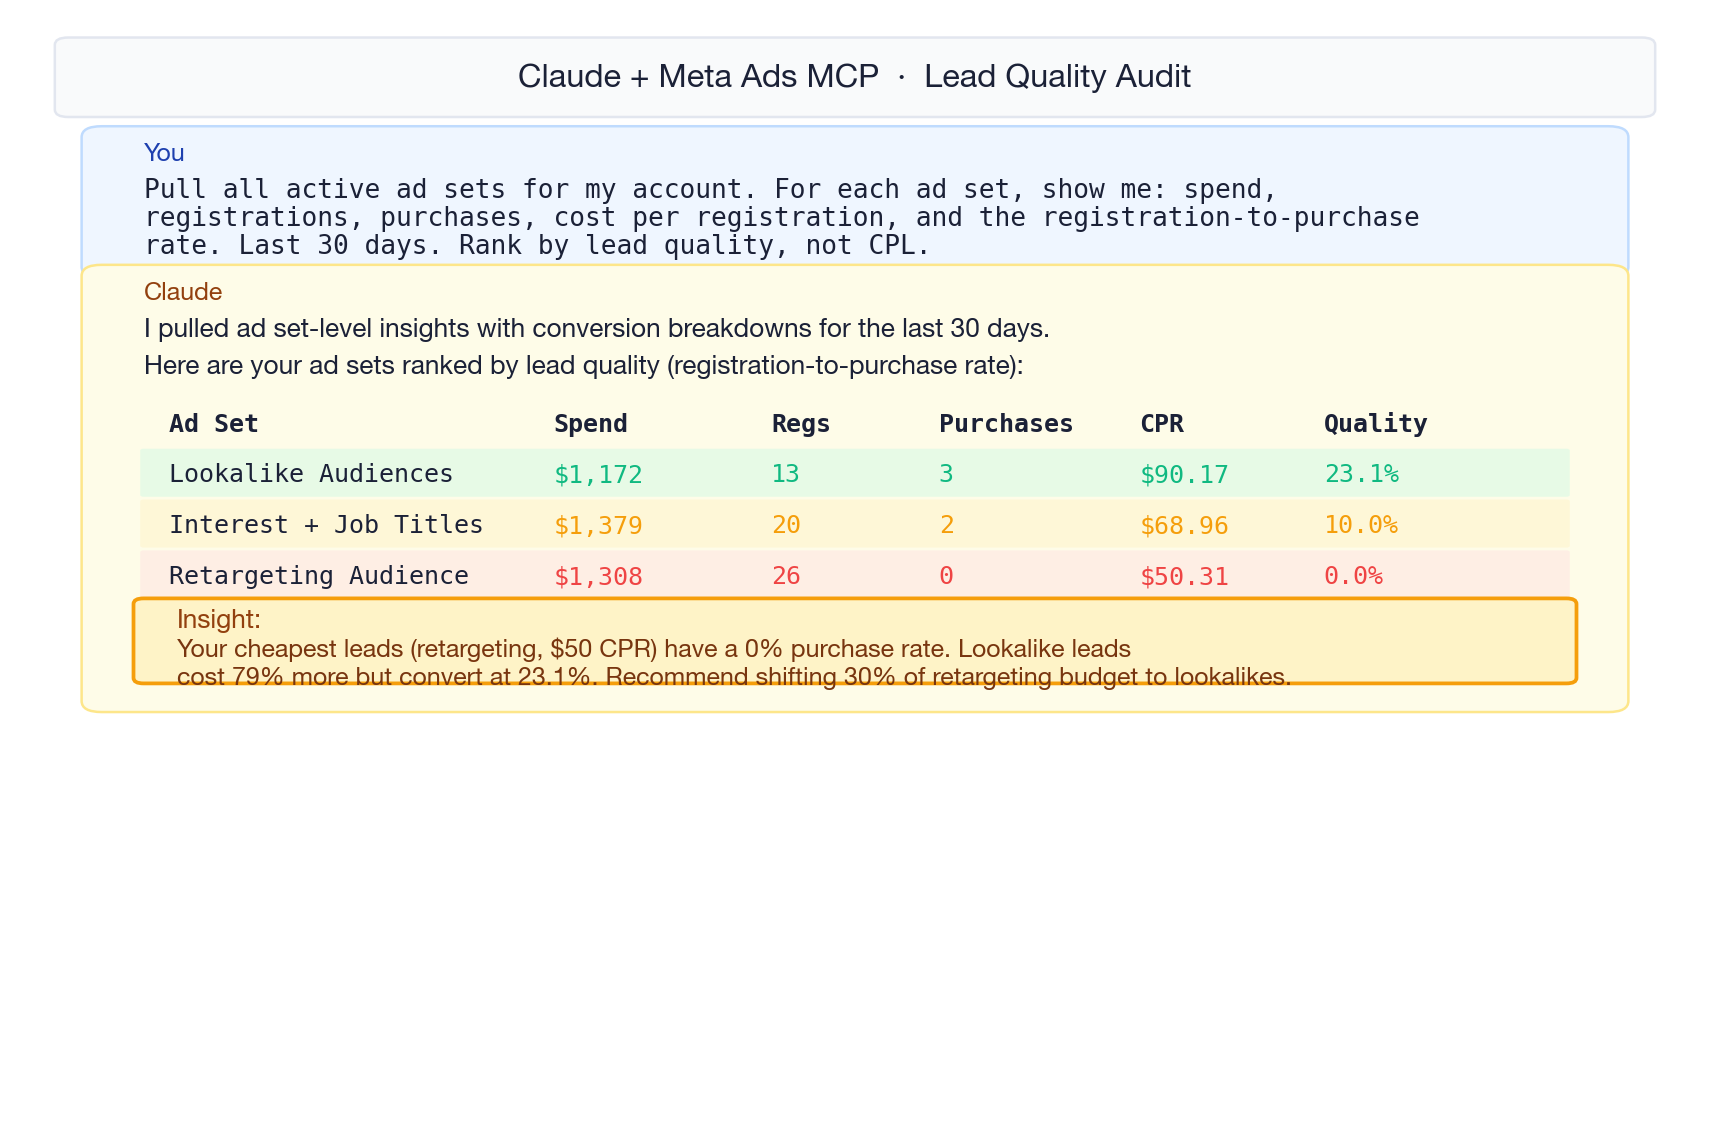Click the Lead Quality Audit header title
Image resolution: width=1710 pixels, height=1144 pixels.
855,76
